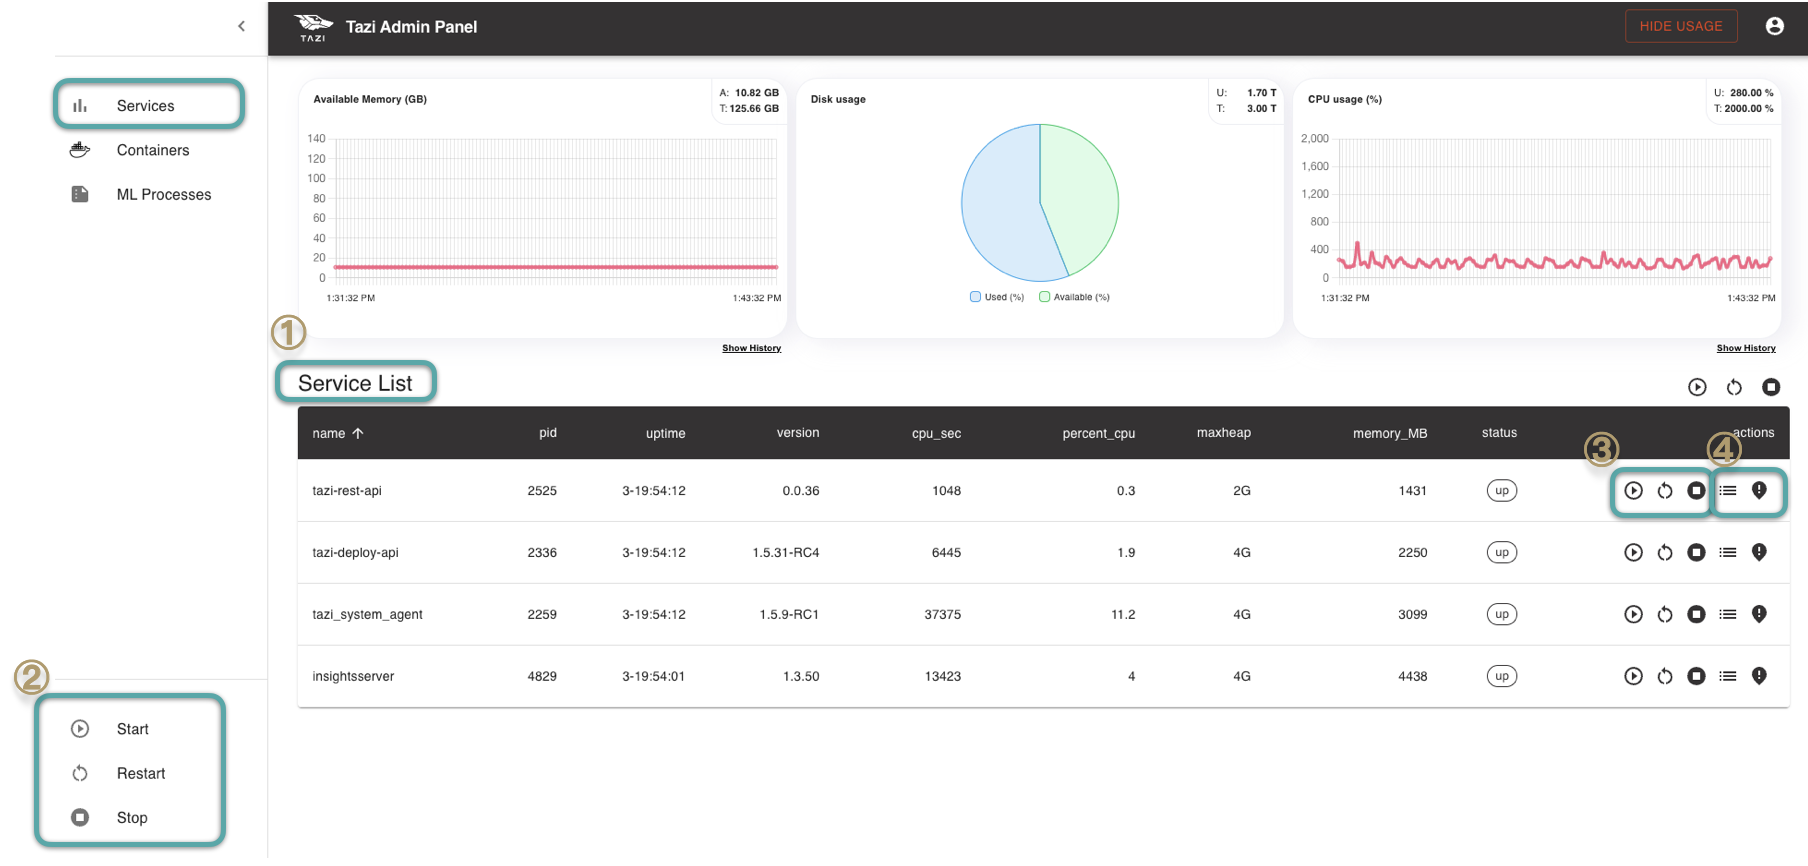This screenshot has width=1808, height=866.
Task: Stop the tazi-rest-api service
Action: coord(1696,490)
